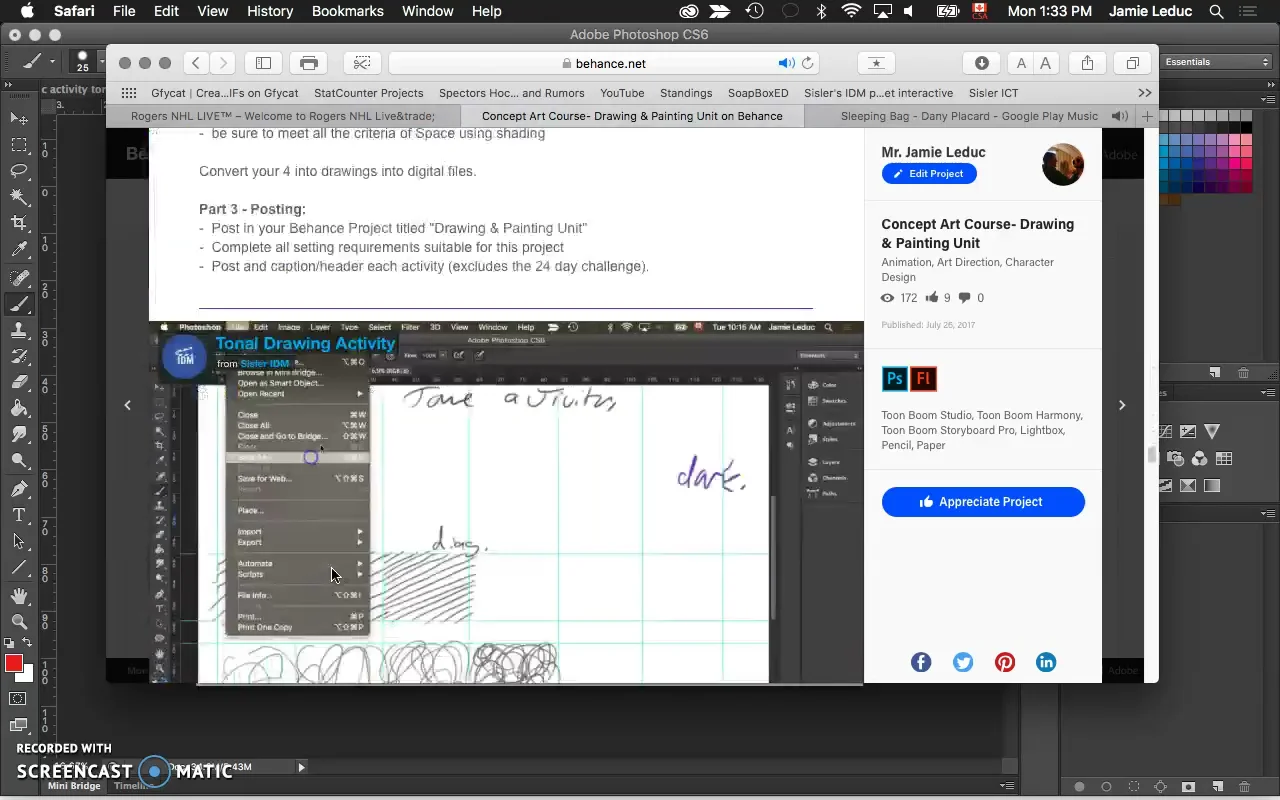Select the Eraser tool

pyautogui.click(x=19, y=382)
